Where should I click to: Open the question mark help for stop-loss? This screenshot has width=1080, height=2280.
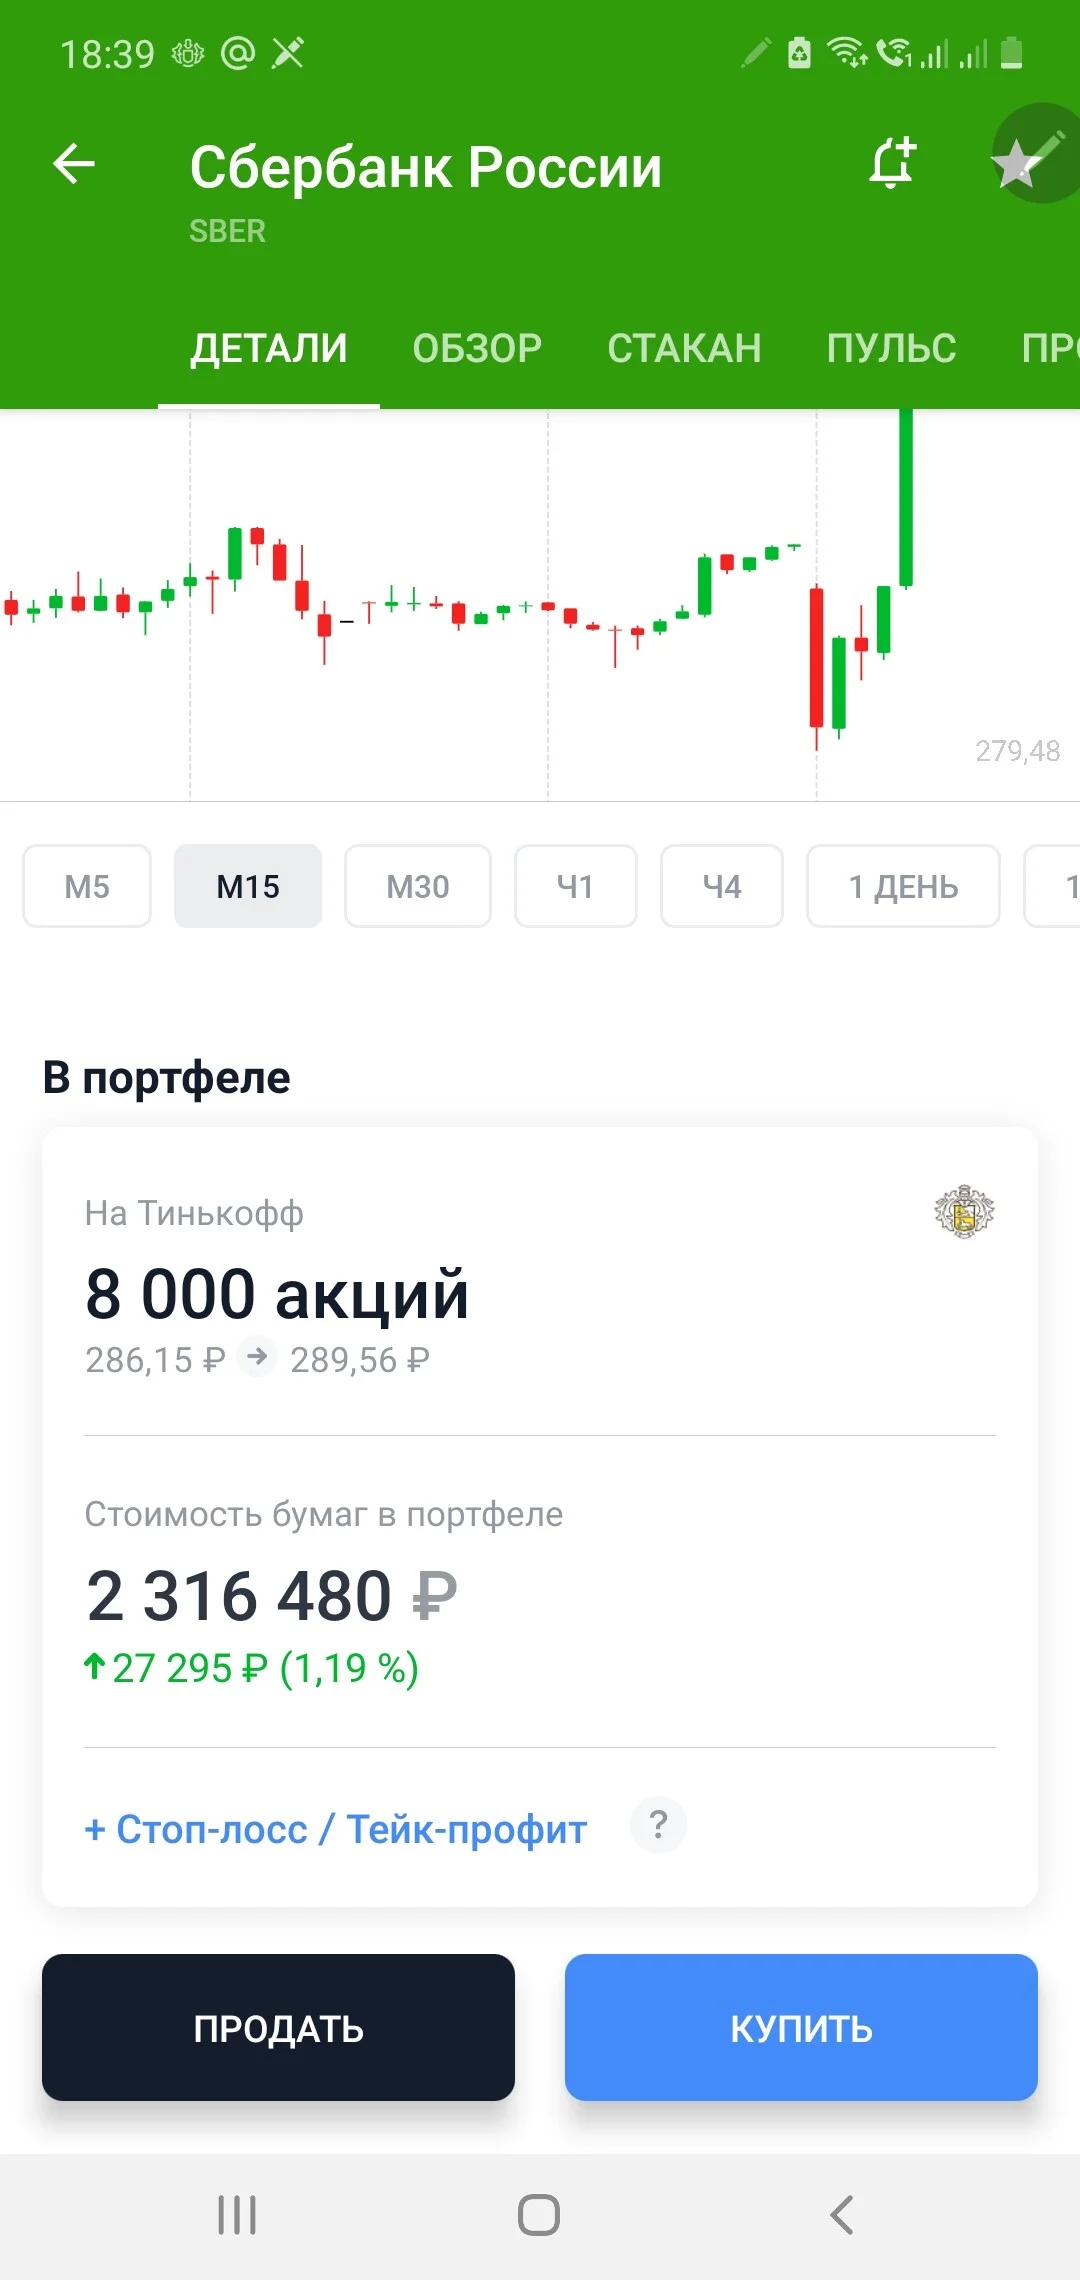(658, 1825)
